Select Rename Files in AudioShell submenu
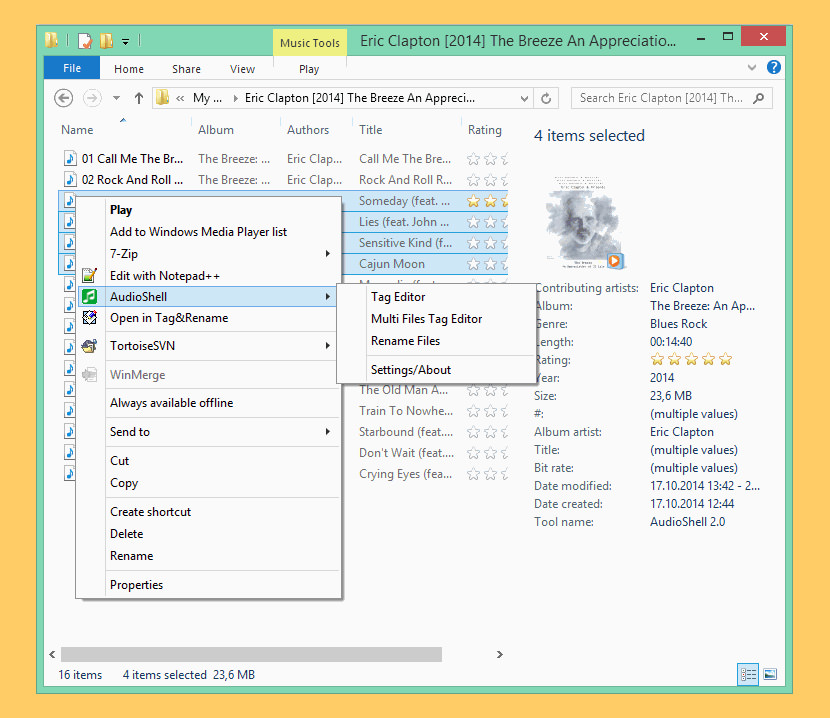The height and width of the screenshot is (718, 830). tap(405, 341)
